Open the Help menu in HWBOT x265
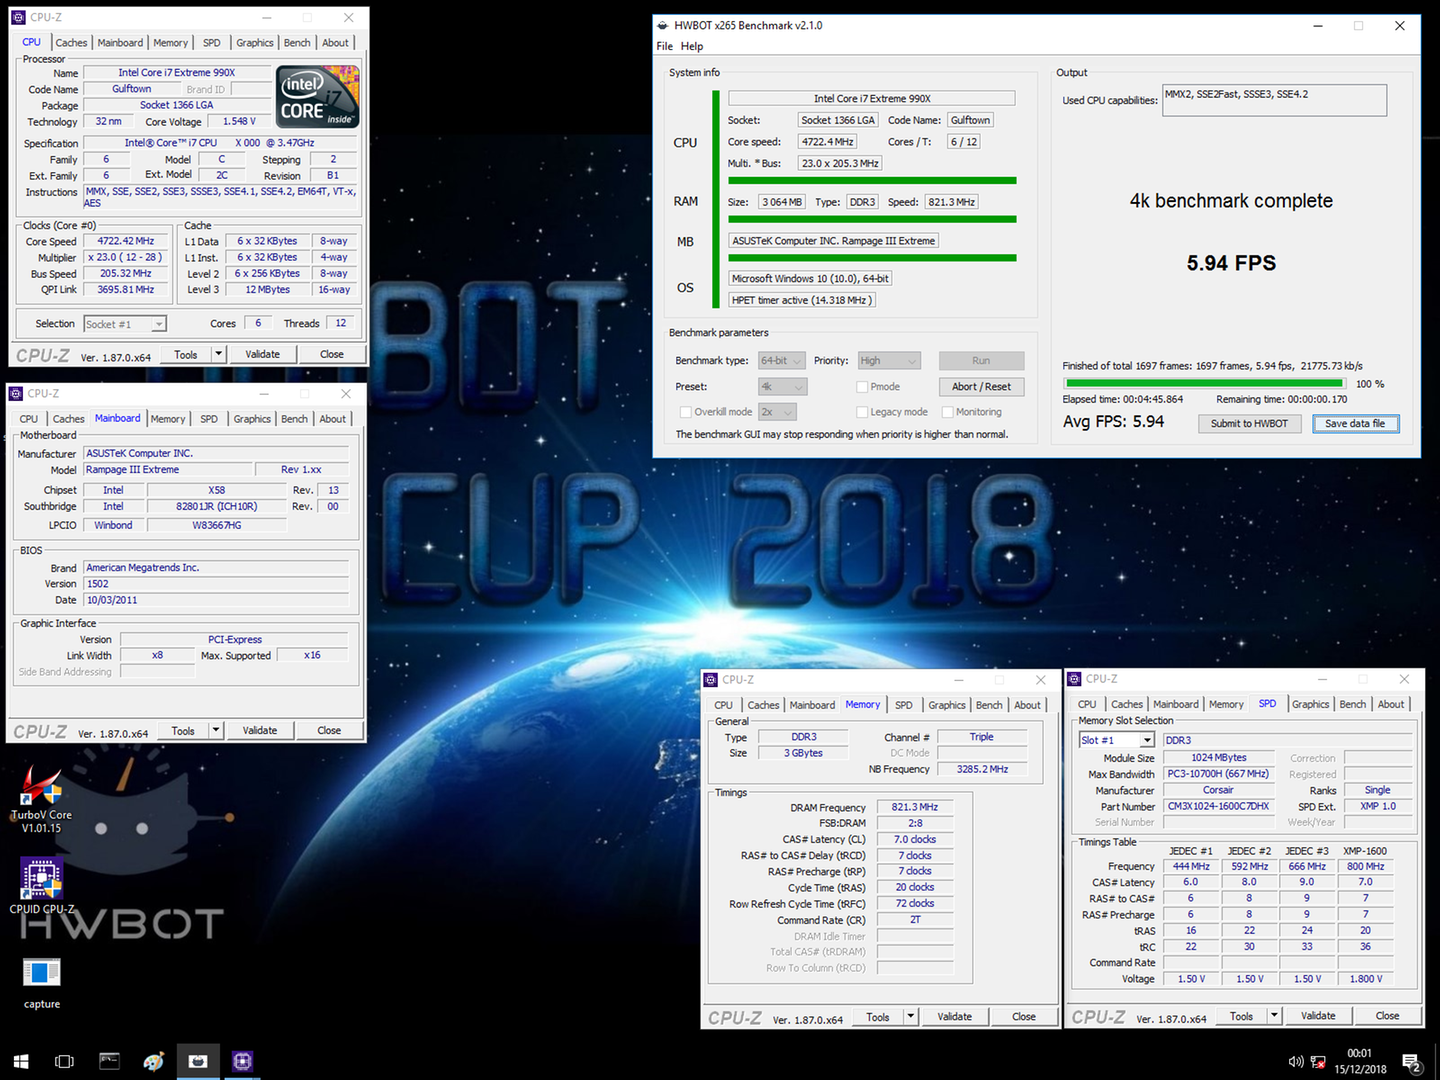The width and height of the screenshot is (1440, 1080). pos(692,46)
